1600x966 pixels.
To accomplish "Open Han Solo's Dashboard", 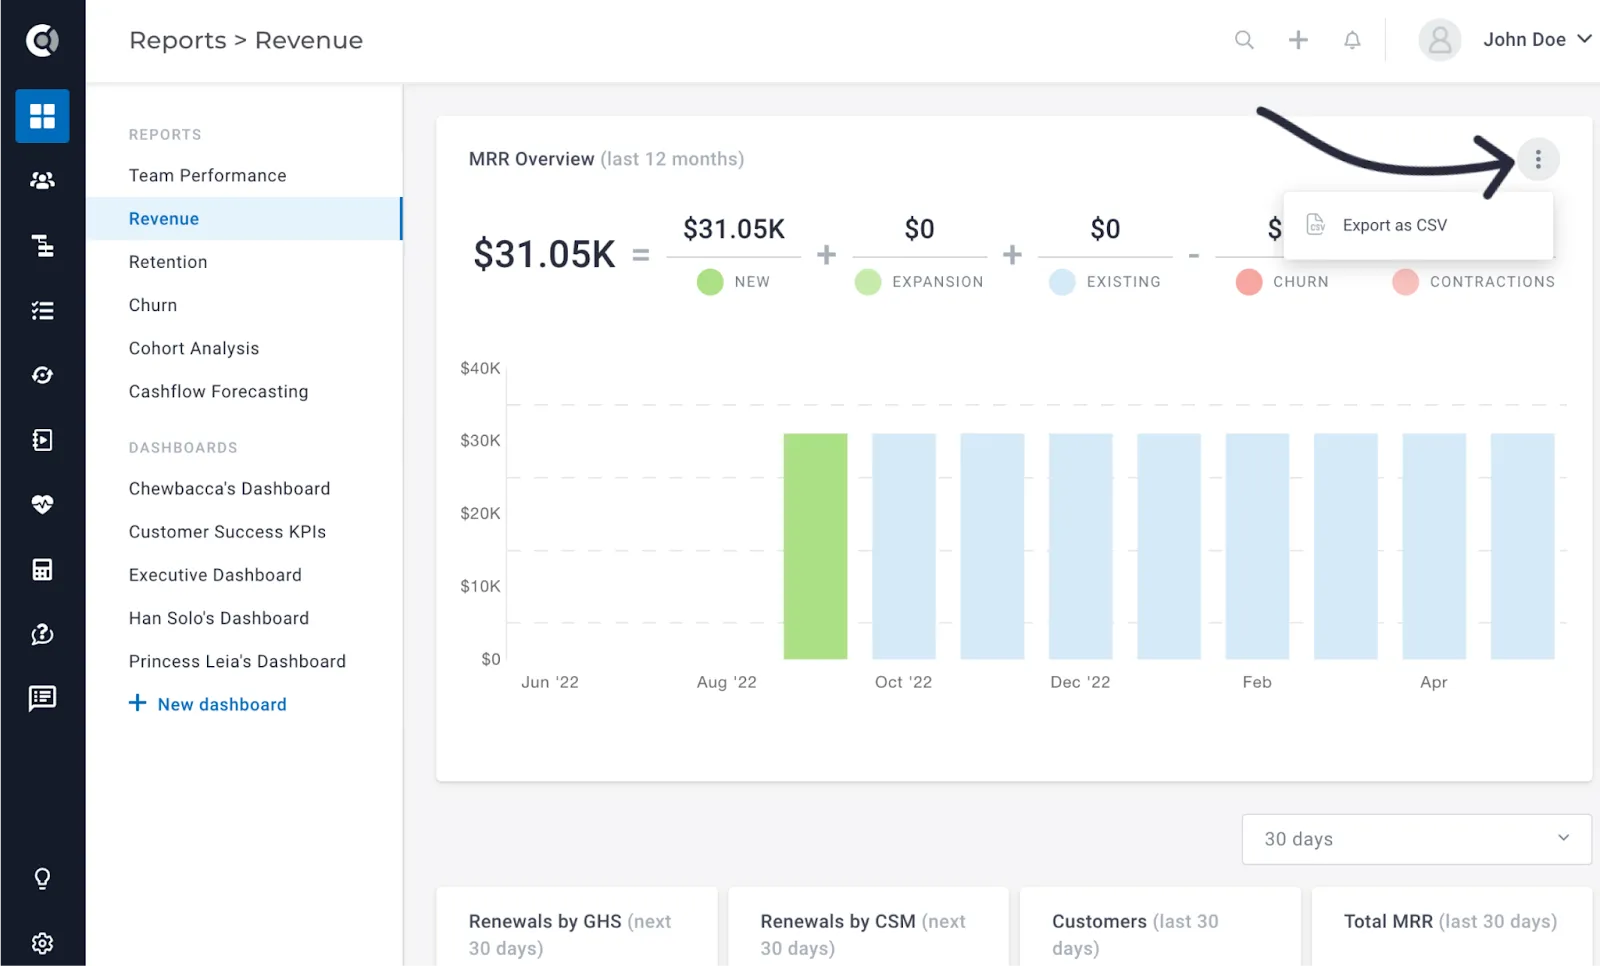I will point(219,618).
